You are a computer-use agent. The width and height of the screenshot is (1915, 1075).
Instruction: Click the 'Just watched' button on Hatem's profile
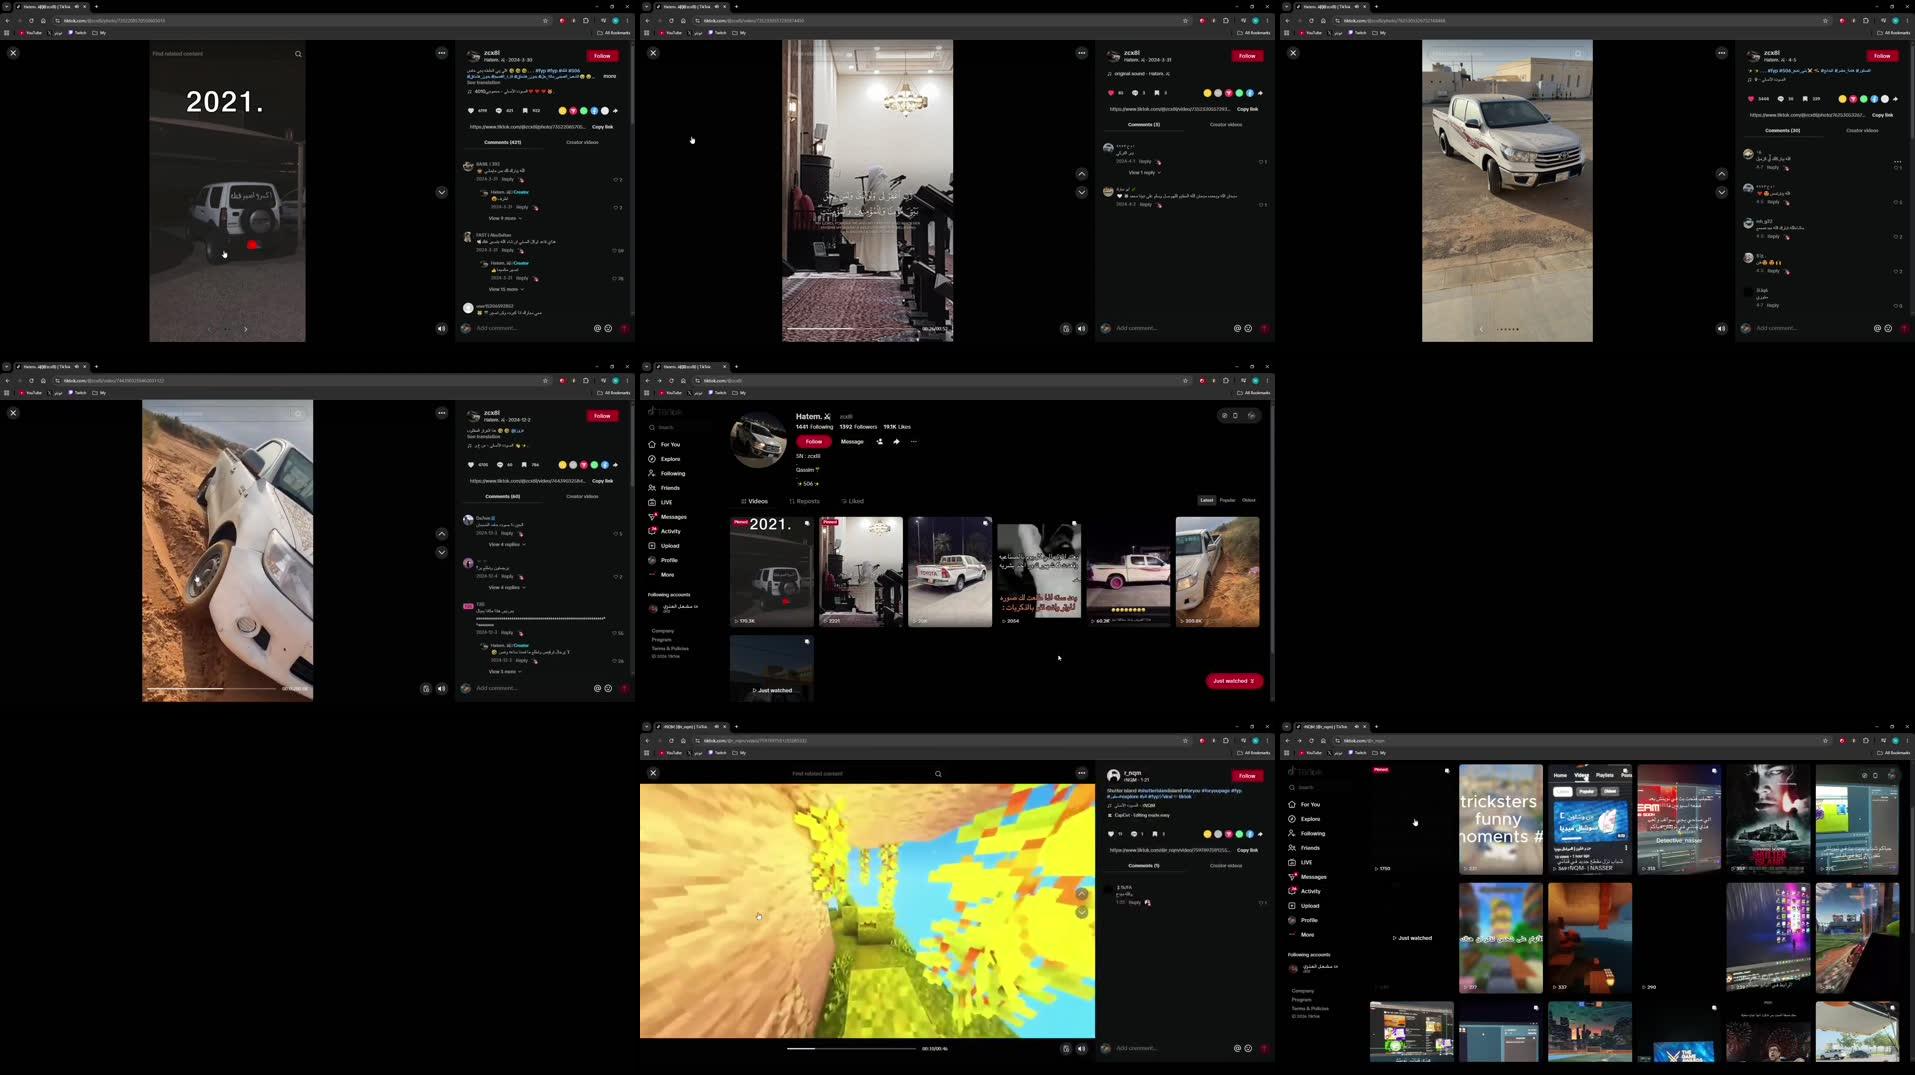click(x=1234, y=681)
